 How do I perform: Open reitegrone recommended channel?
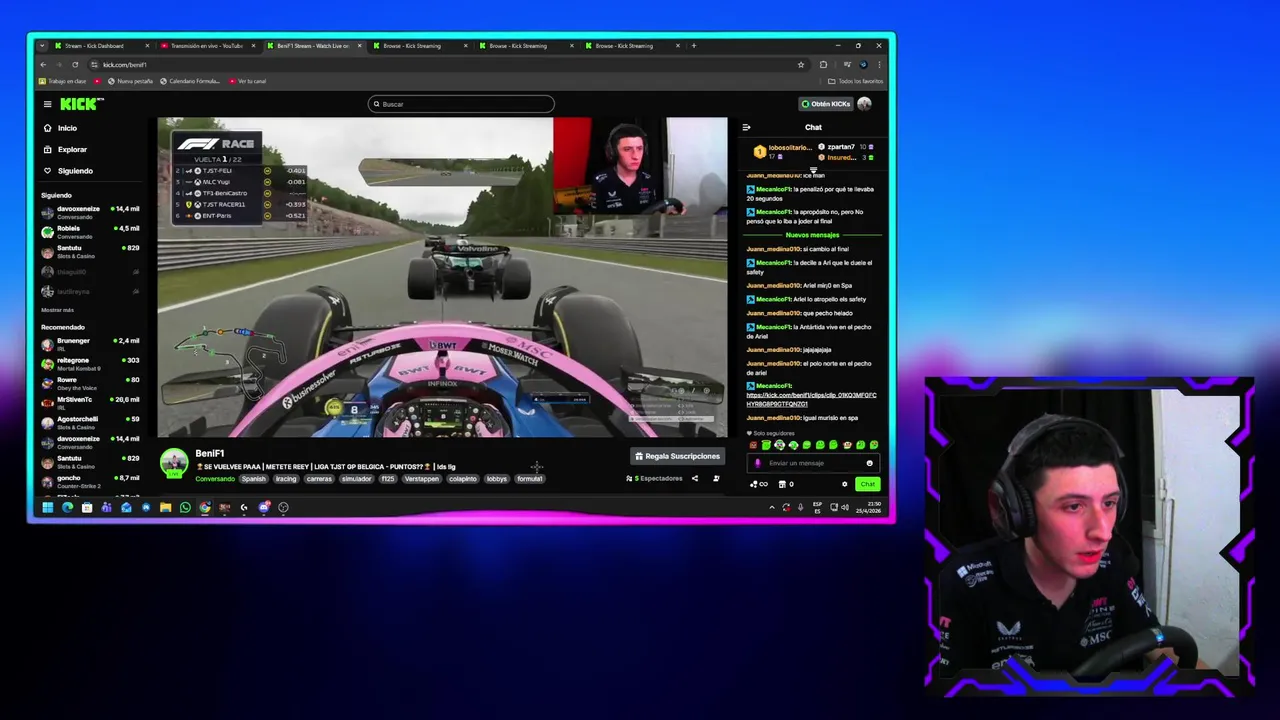pos(91,363)
